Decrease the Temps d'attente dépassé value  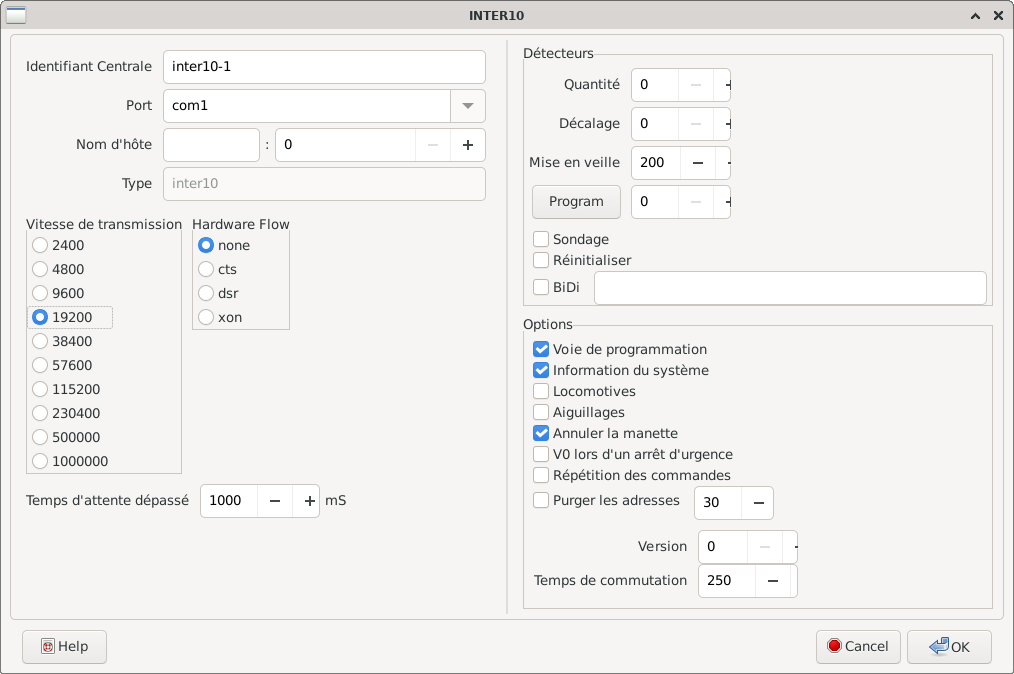pyautogui.click(x=275, y=501)
